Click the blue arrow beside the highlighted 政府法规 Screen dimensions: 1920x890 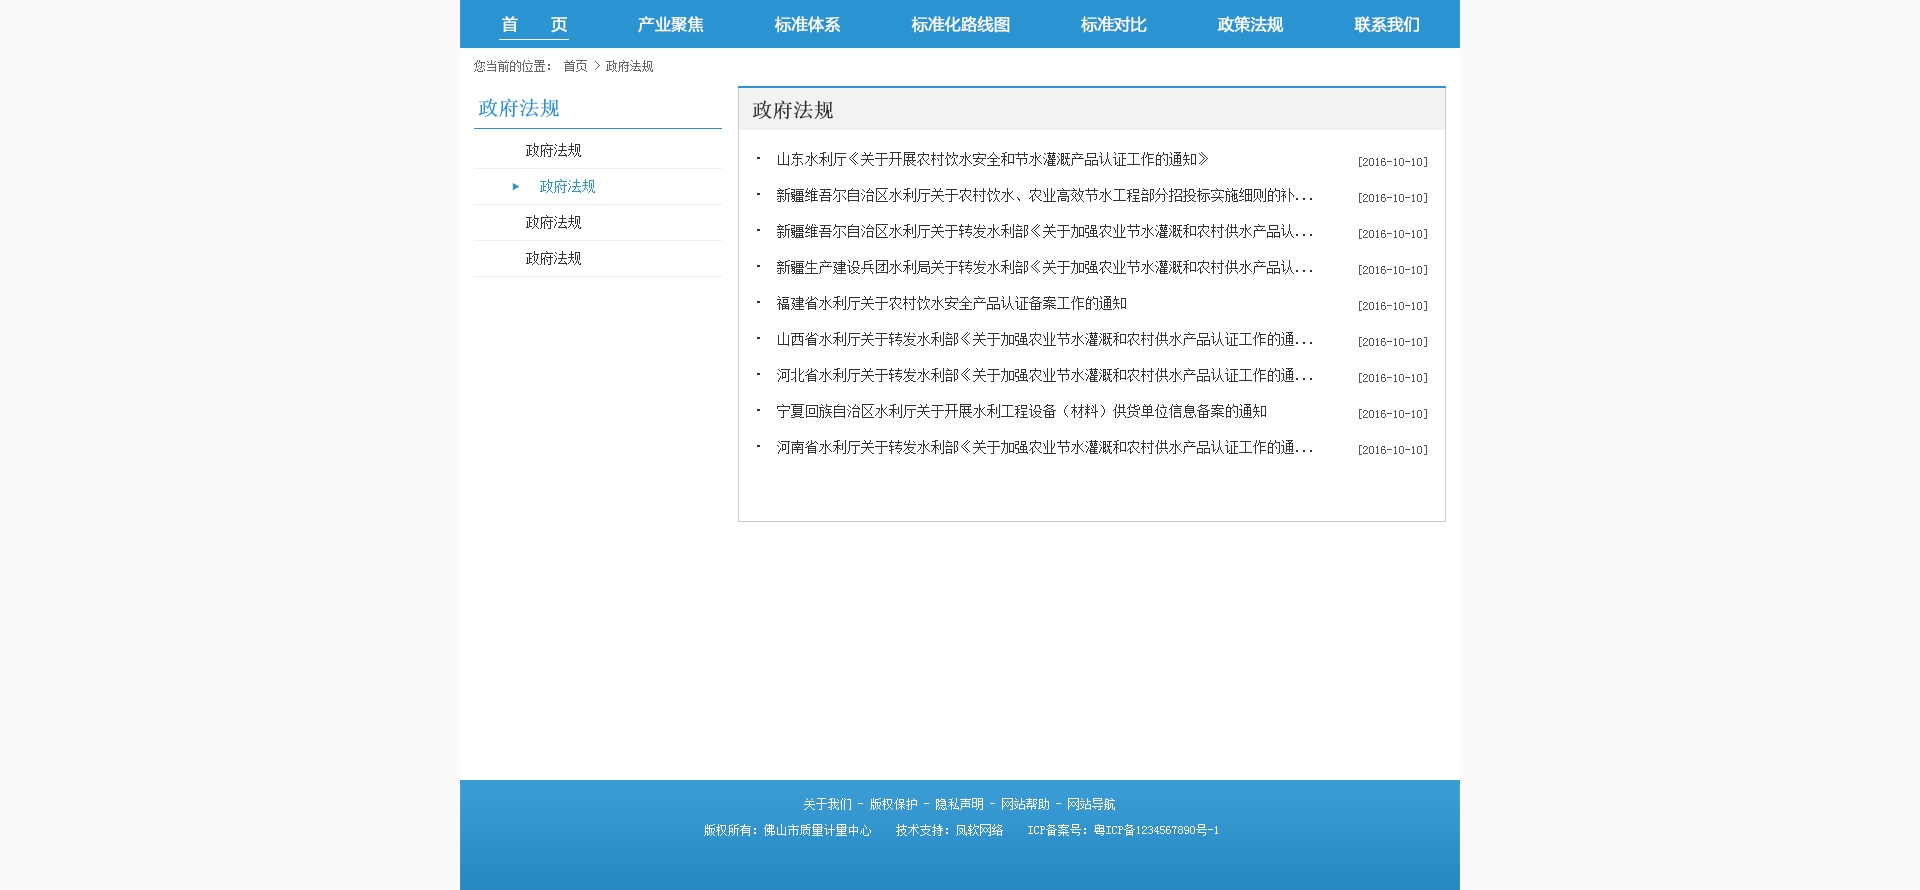[516, 187]
